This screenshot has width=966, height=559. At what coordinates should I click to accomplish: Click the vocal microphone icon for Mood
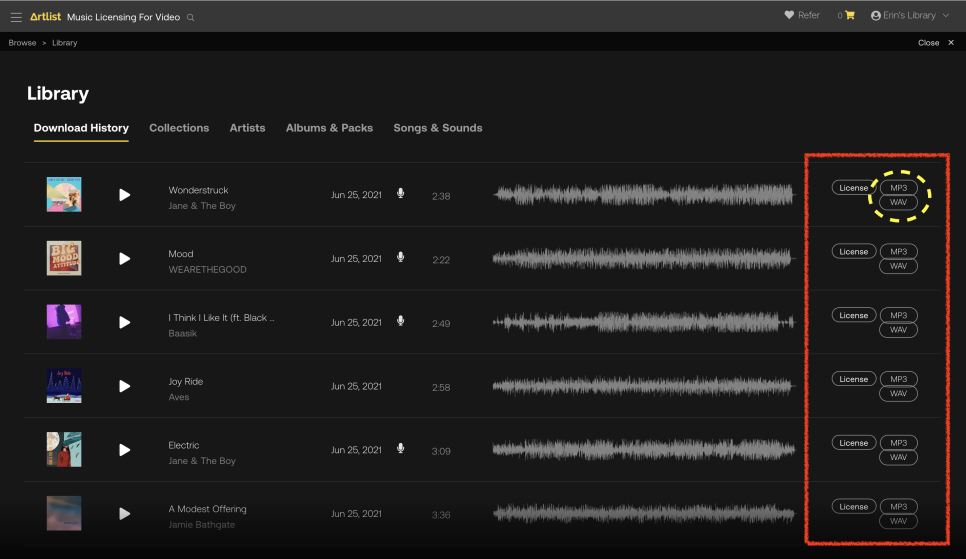point(400,257)
